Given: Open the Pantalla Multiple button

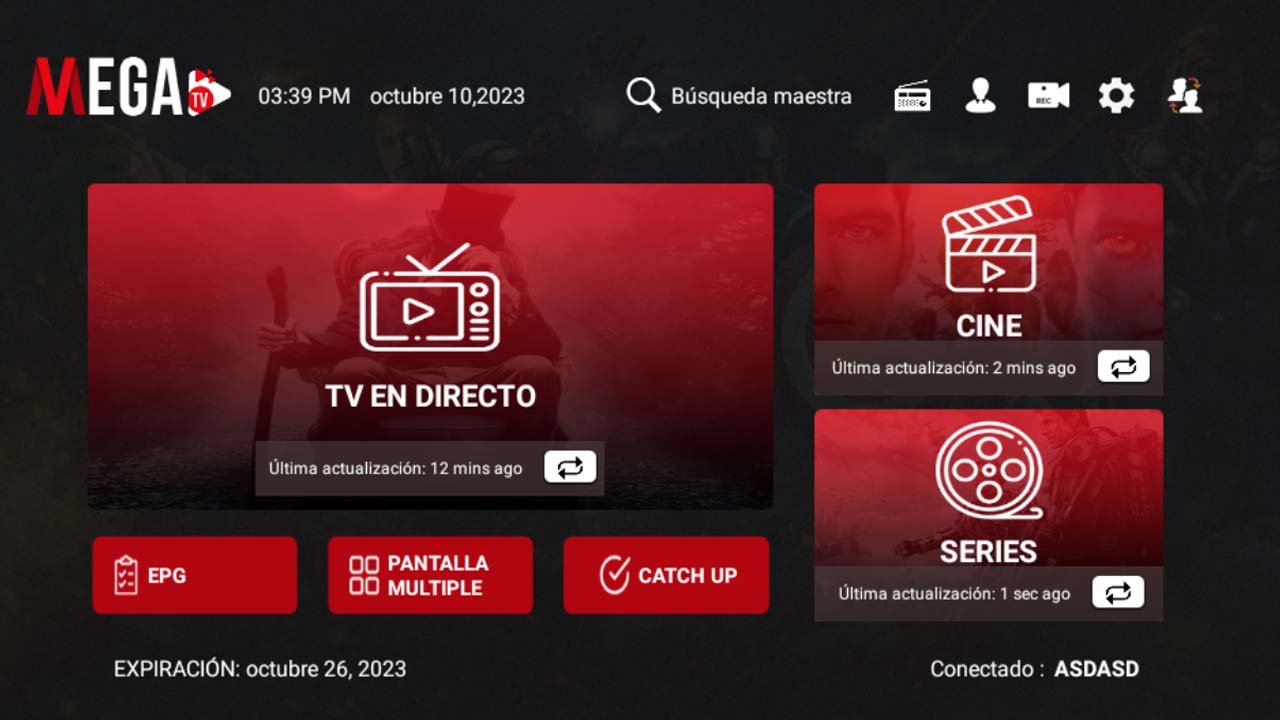Looking at the screenshot, I should coord(430,575).
